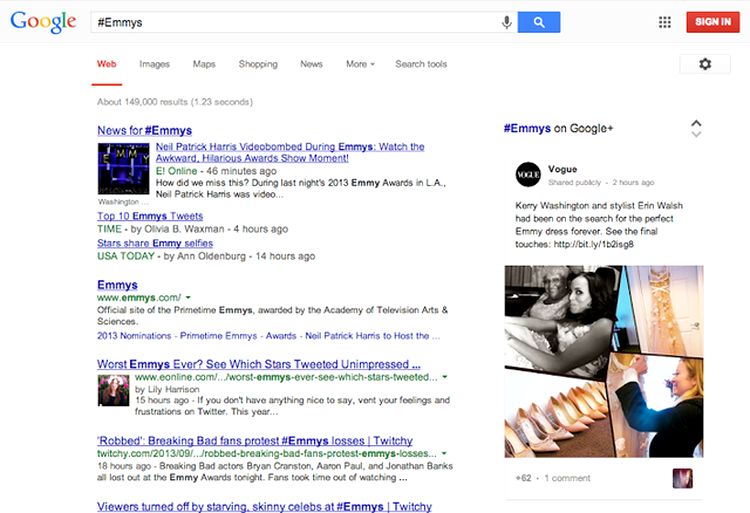Click the 2 hours ago post timestamp
750x513 pixels.
coord(633,183)
